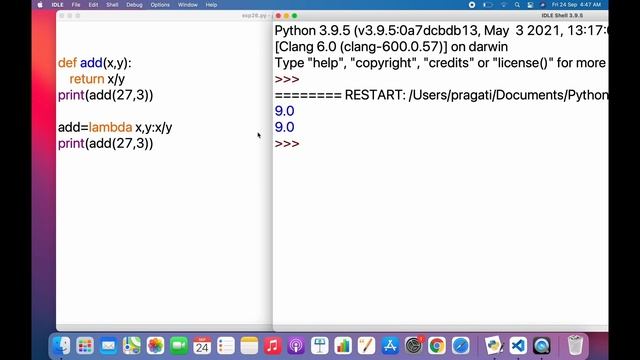Open Control Center in menu bar
640x360 pixels.
(x=530, y=5)
